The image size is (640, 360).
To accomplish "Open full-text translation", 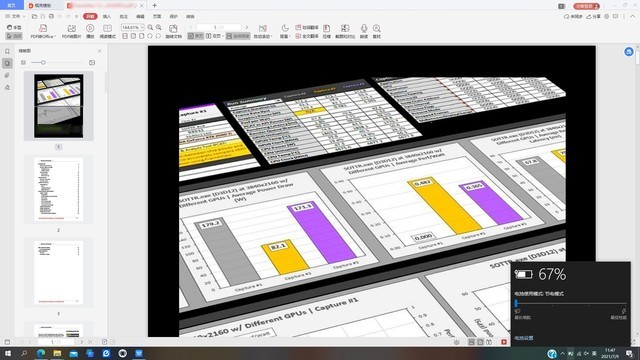I will [x=307, y=36].
